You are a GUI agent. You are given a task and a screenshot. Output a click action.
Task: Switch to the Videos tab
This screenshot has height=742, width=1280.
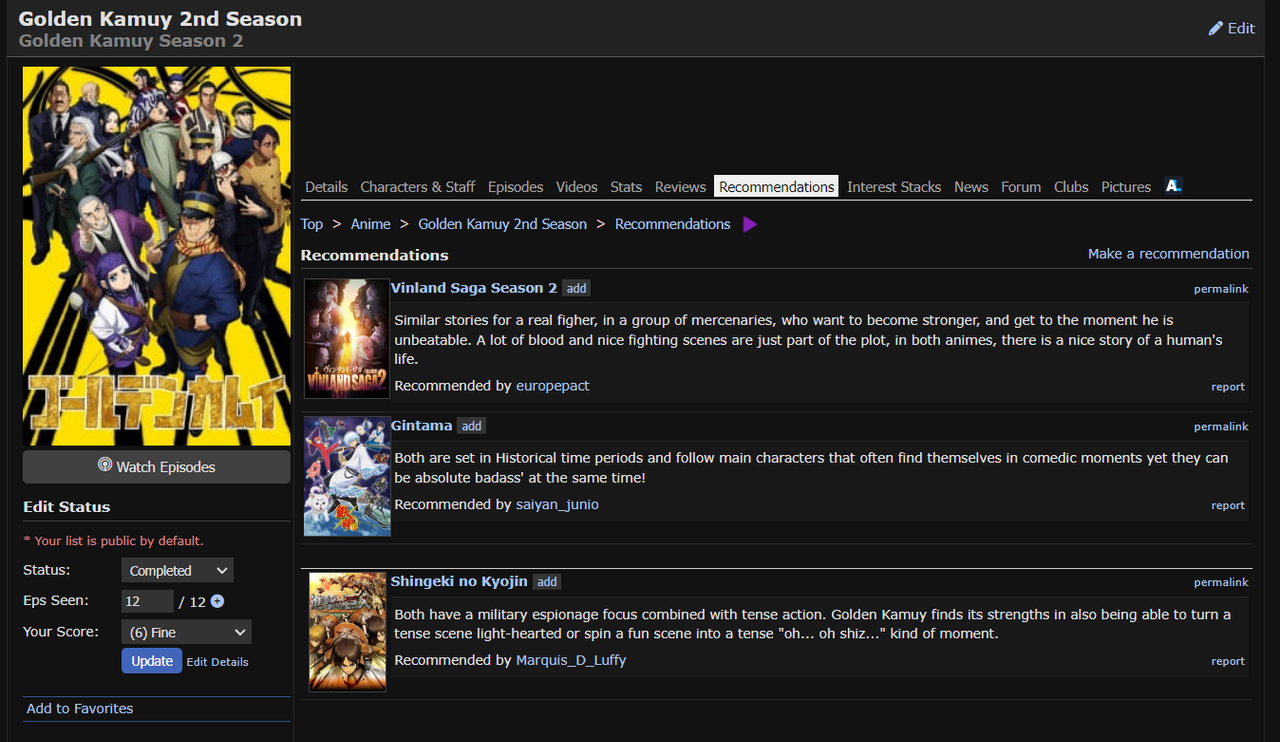[577, 187]
